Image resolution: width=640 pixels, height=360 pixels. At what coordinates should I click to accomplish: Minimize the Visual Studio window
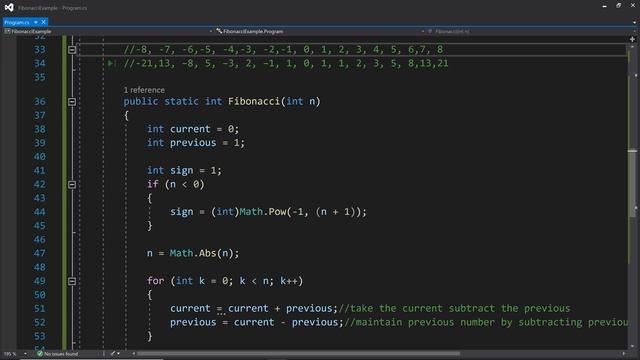[x=604, y=6]
